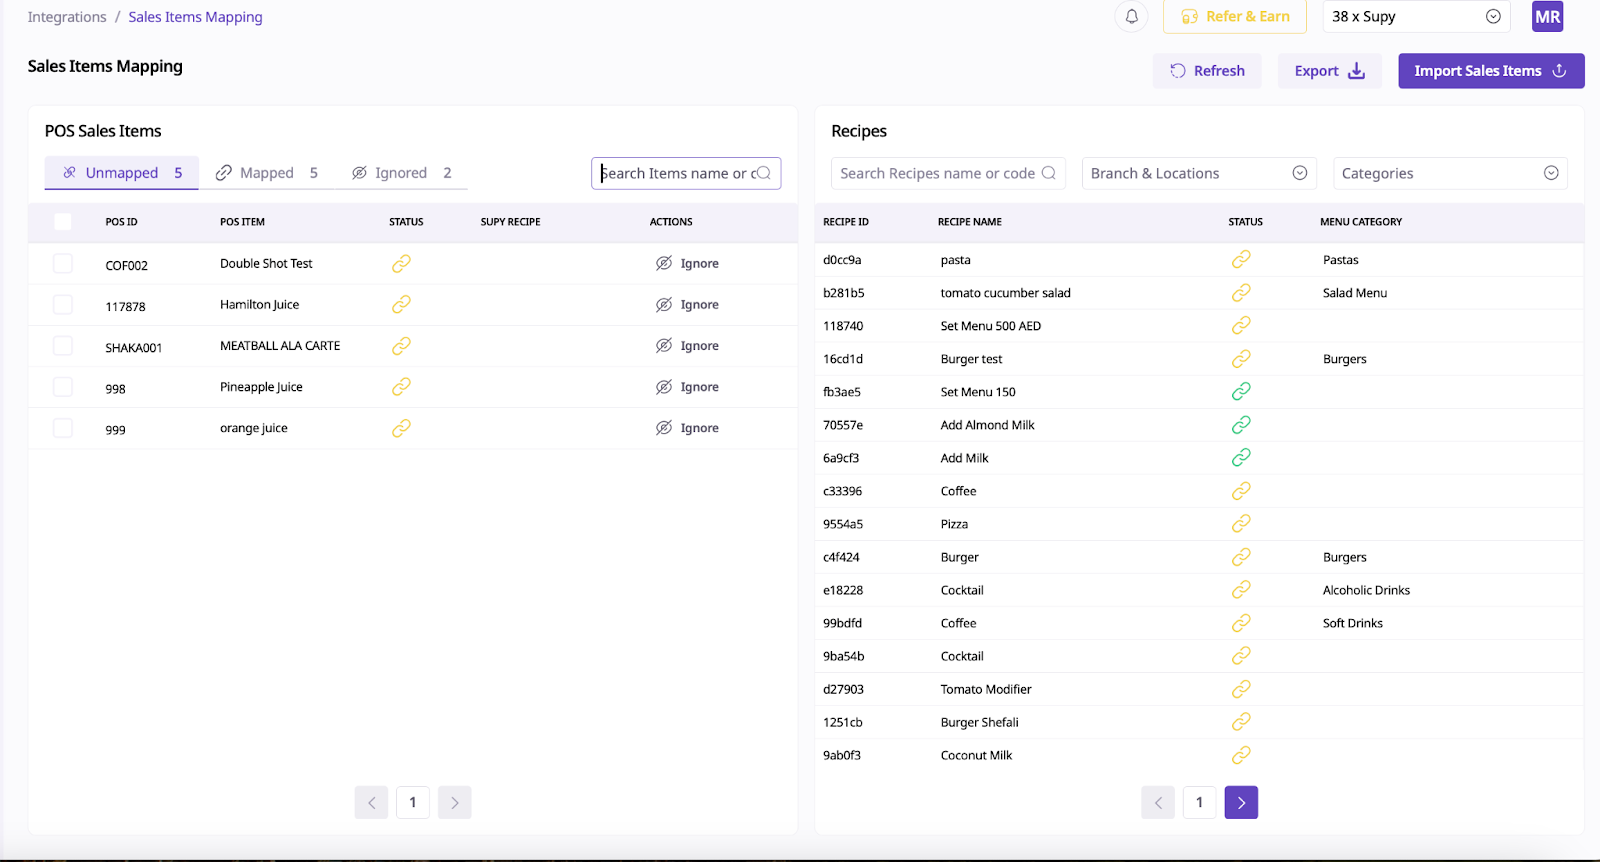The height and width of the screenshot is (862, 1600).
Task: Select the Burger Shefali recipe name
Action: [x=980, y=722]
